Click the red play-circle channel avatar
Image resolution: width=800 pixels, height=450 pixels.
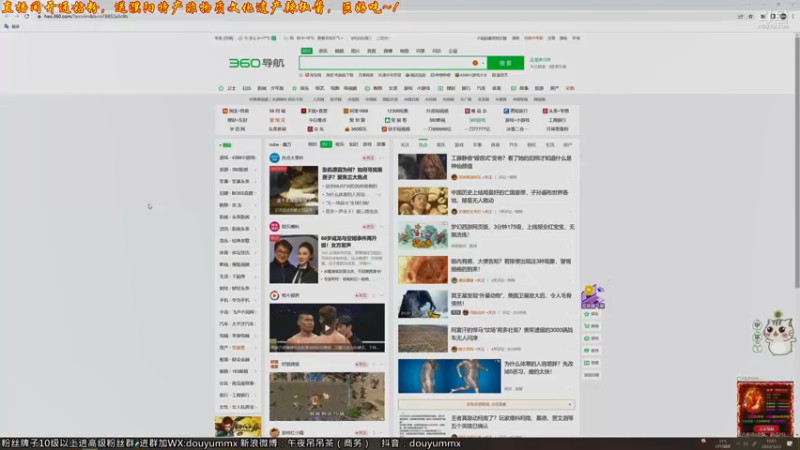pos(274,295)
